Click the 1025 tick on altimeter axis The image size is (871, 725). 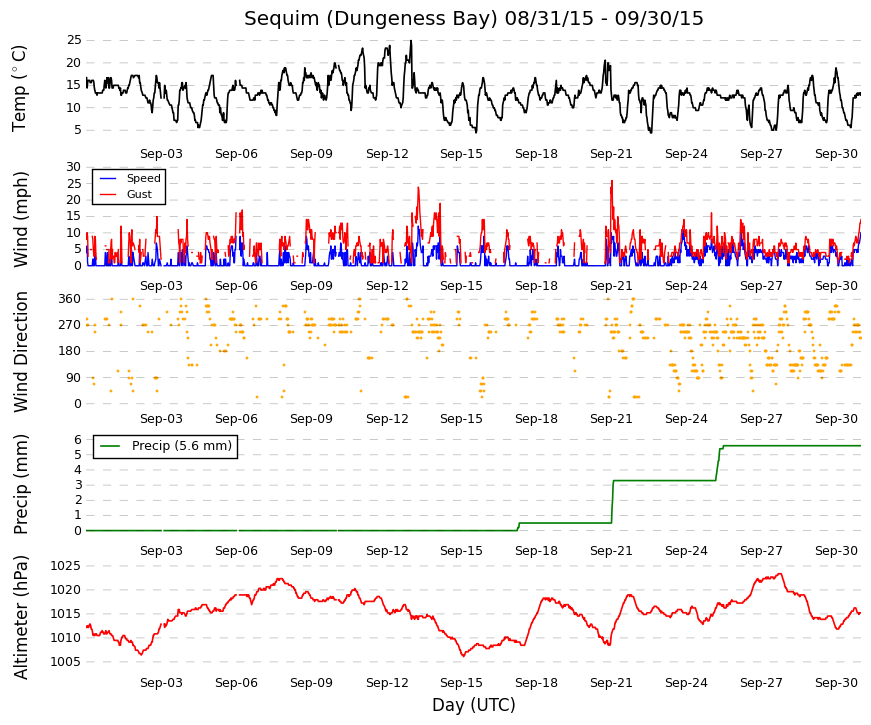point(66,566)
